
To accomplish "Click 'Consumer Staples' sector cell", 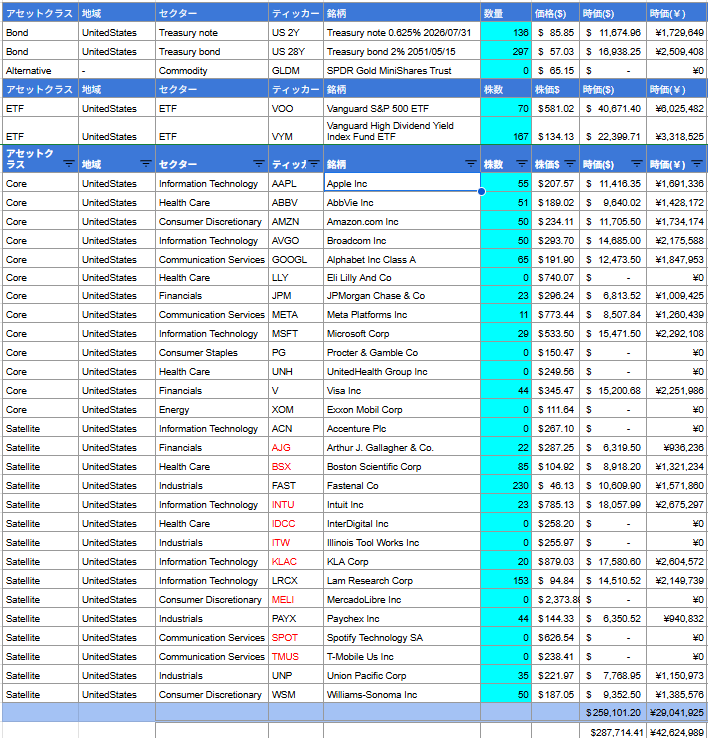I will pos(211,352).
